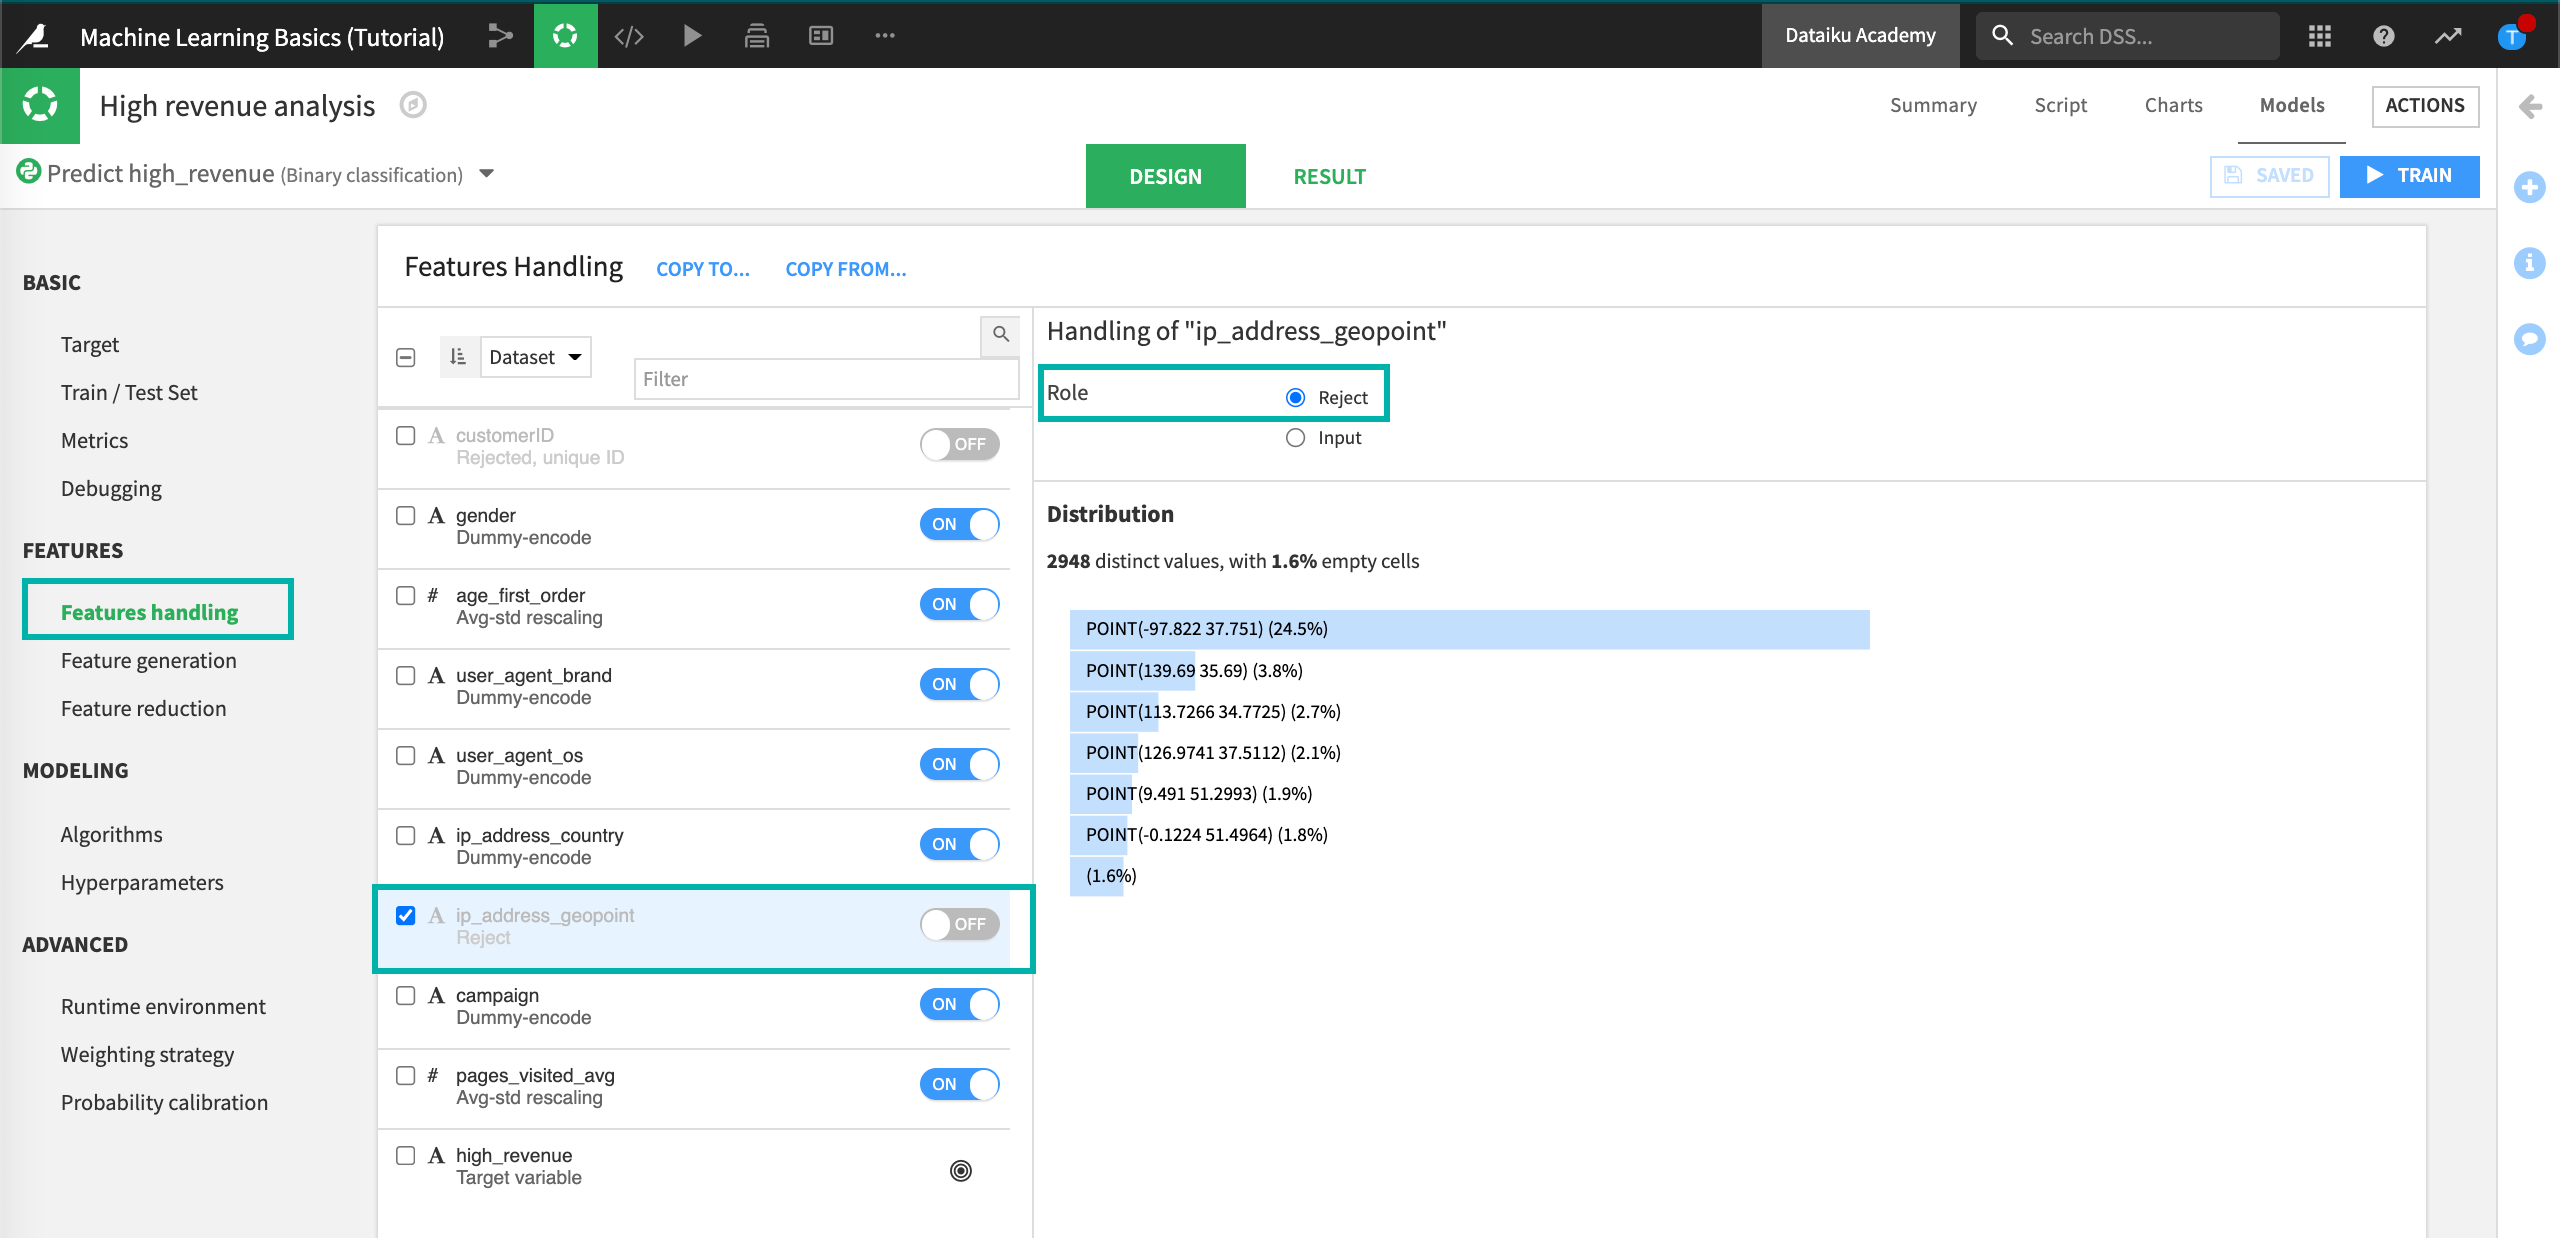Select the pages_visited_avg feature row
The width and height of the screenshot is (2560, 1238).
coord(694,1088)
